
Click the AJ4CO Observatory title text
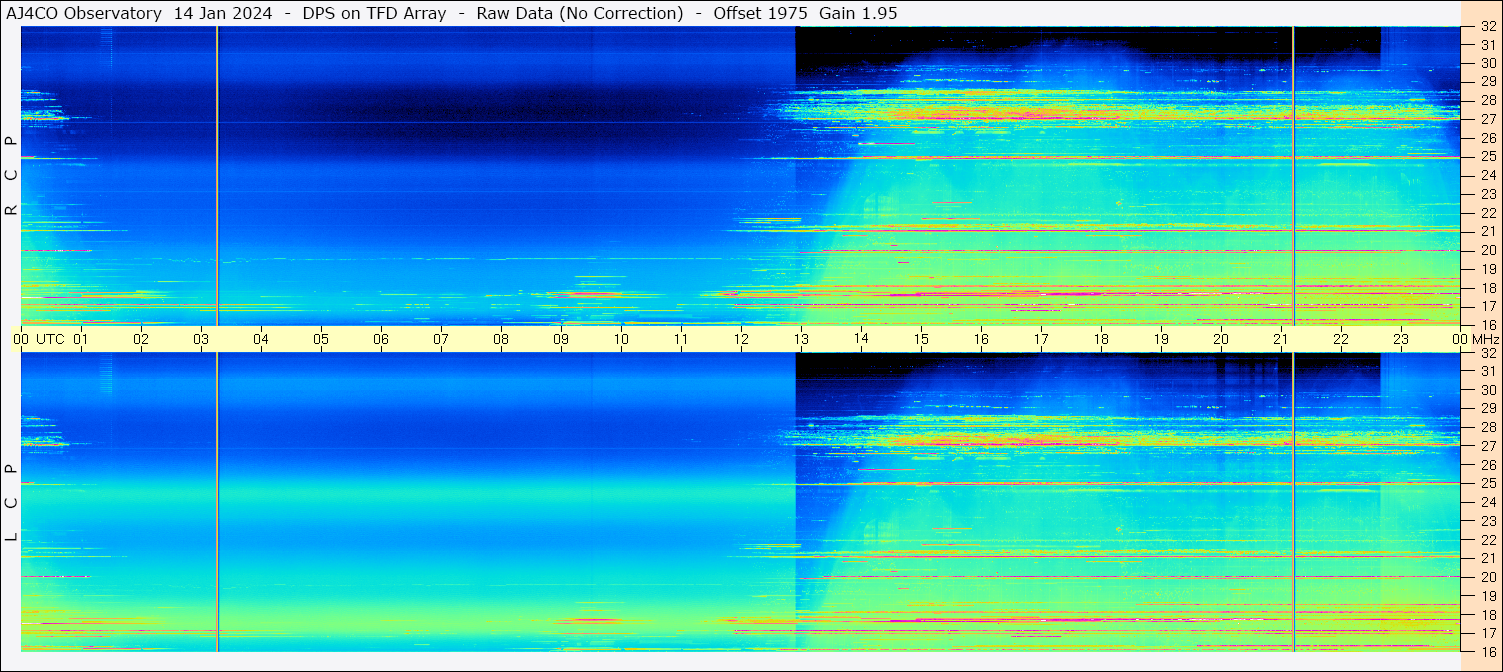tap(84, 13)
